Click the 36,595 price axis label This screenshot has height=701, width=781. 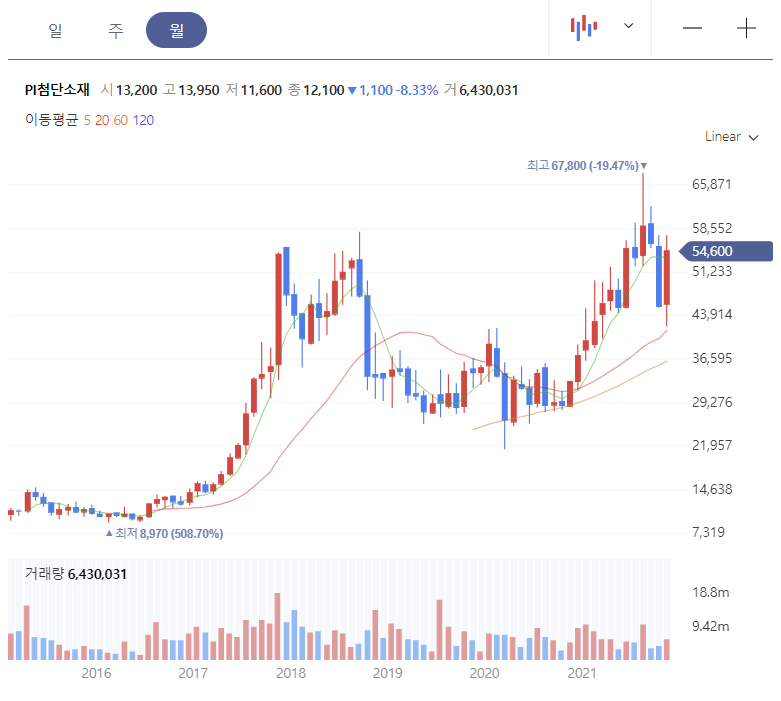click(x=712, y=358)
